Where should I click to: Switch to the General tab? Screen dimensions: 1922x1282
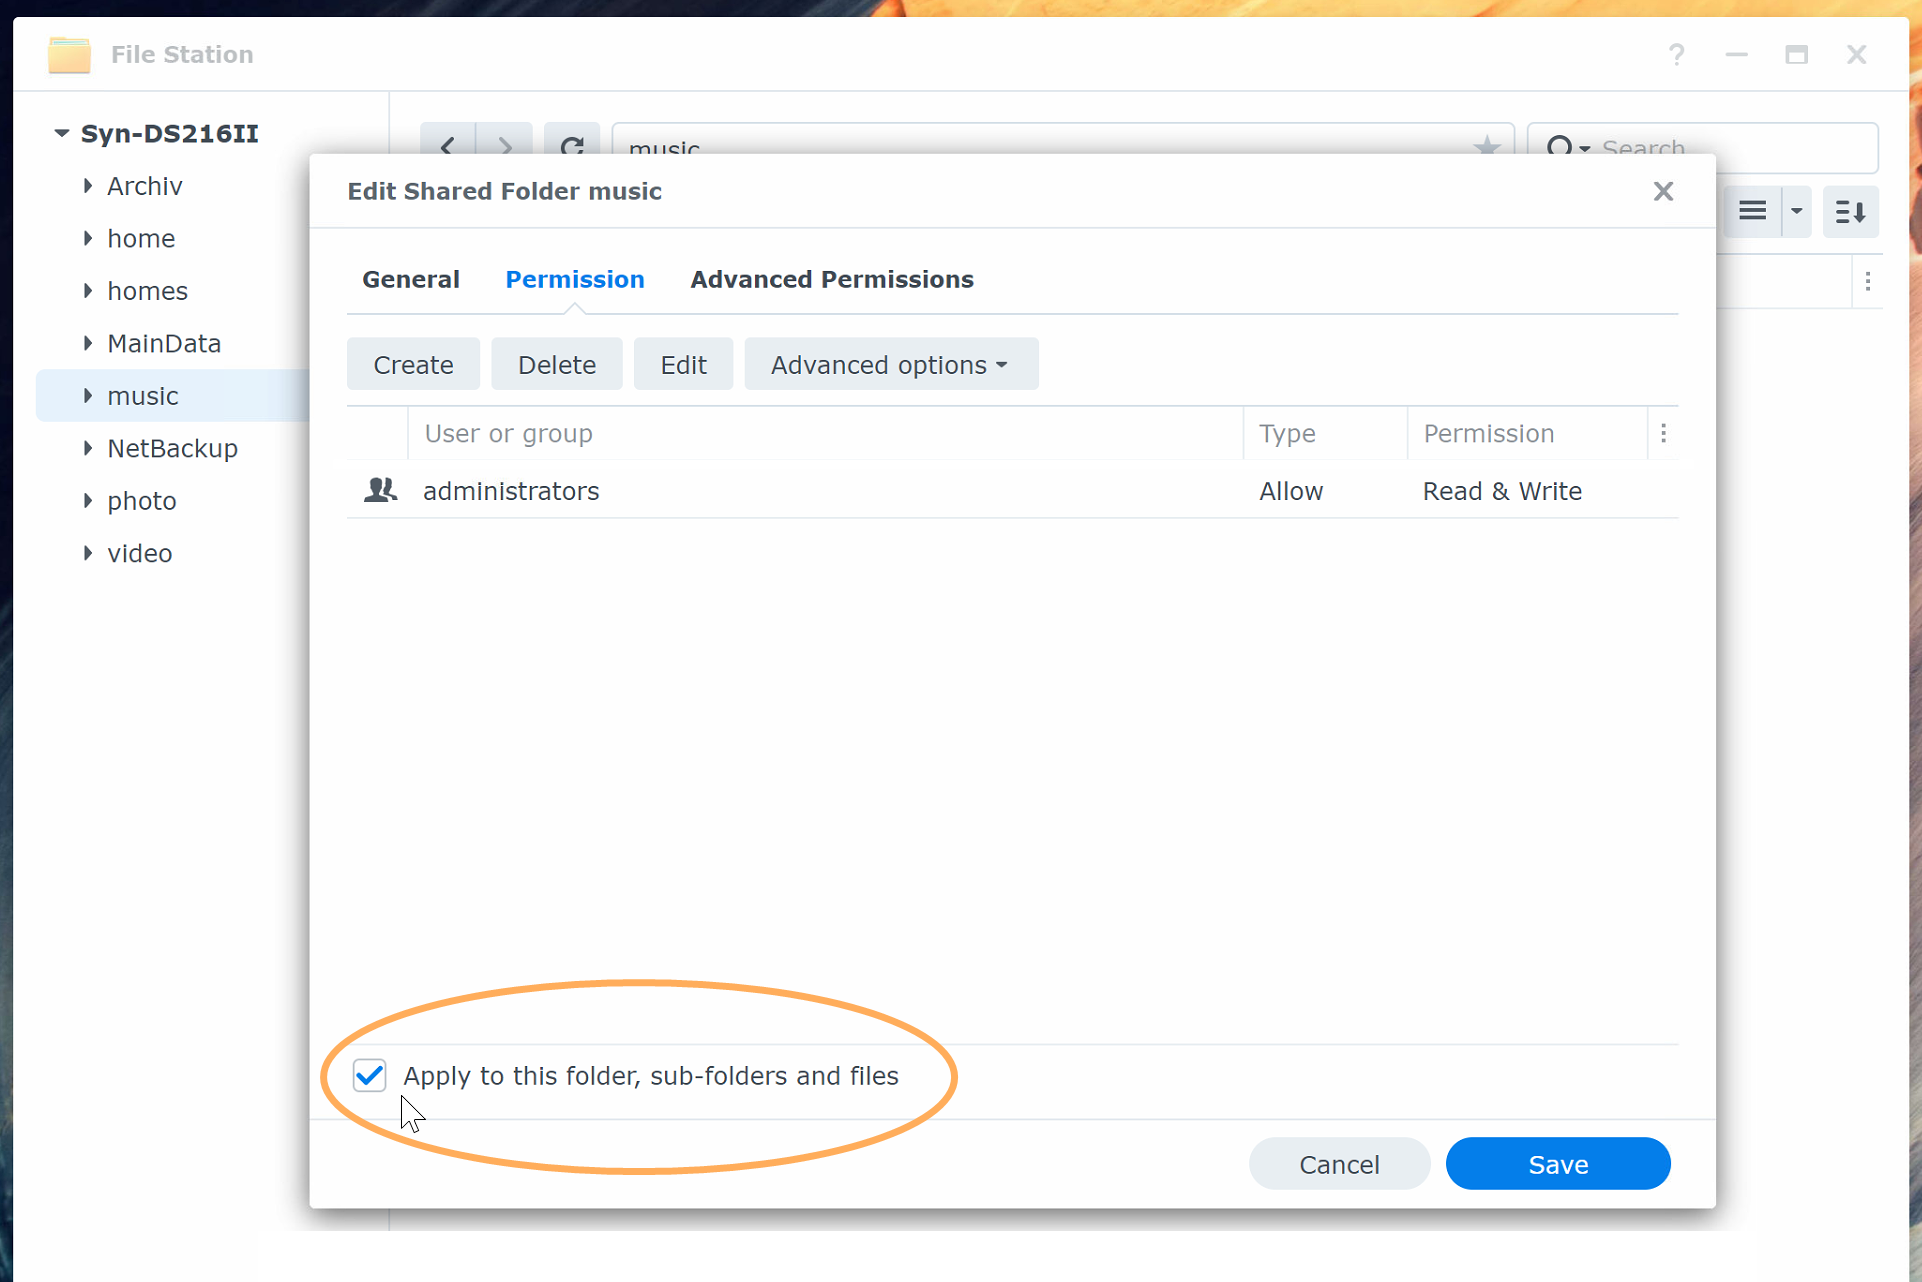click(410, 279)
